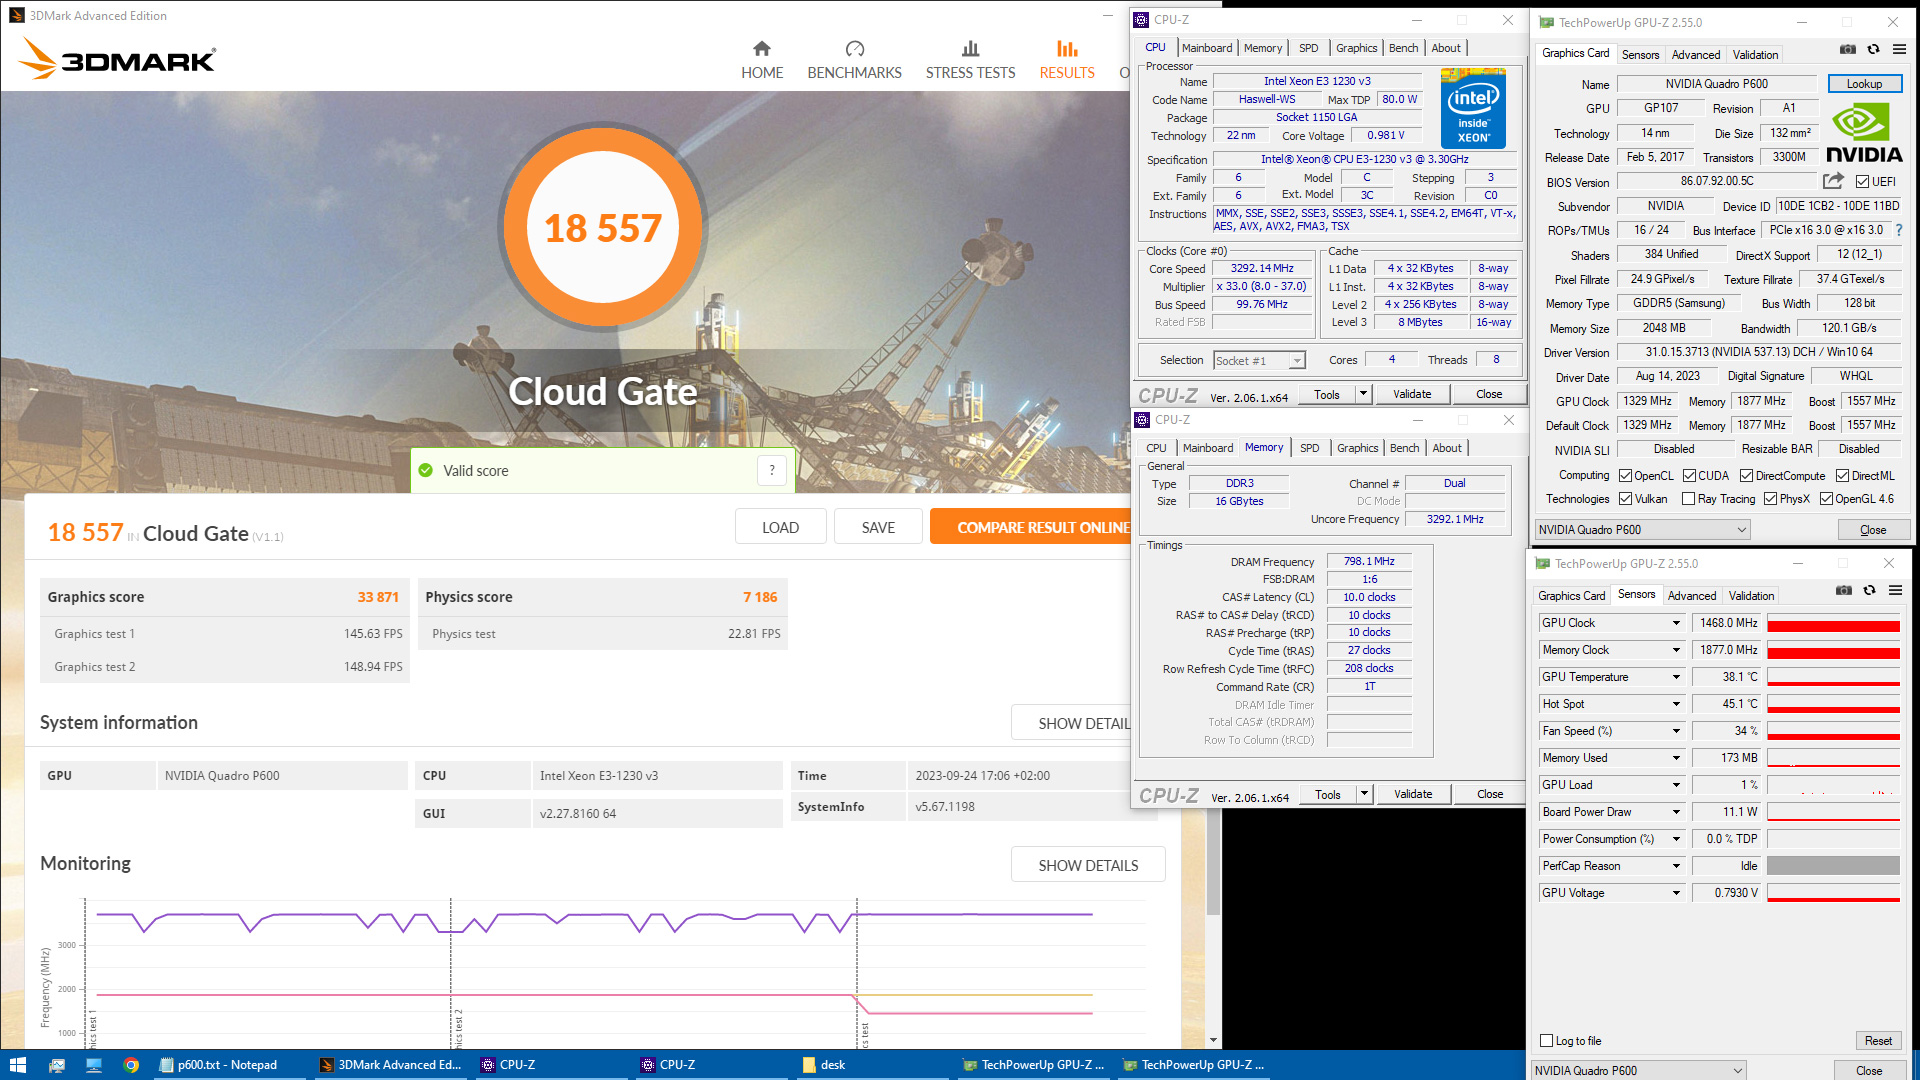The width and height of the screenshot is (1920, 1080).
Task: Click BIOS share/export icon in GPU-Z
Action: click(x=1833, y=181)
